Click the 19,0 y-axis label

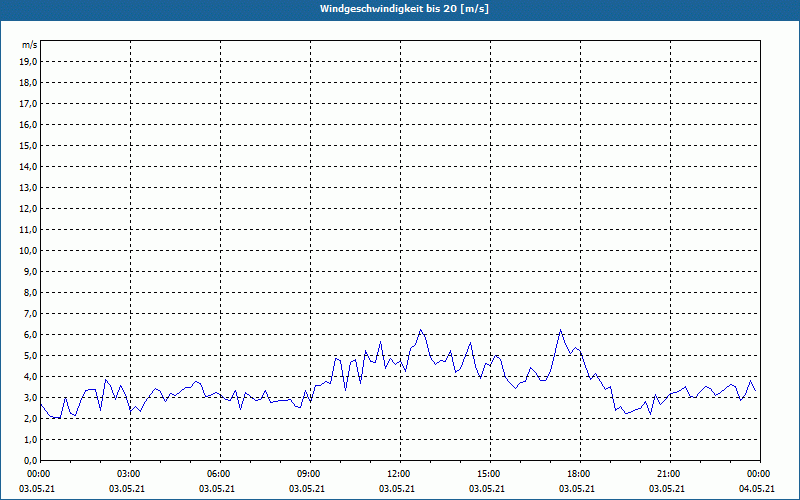[x=29, y=62]
